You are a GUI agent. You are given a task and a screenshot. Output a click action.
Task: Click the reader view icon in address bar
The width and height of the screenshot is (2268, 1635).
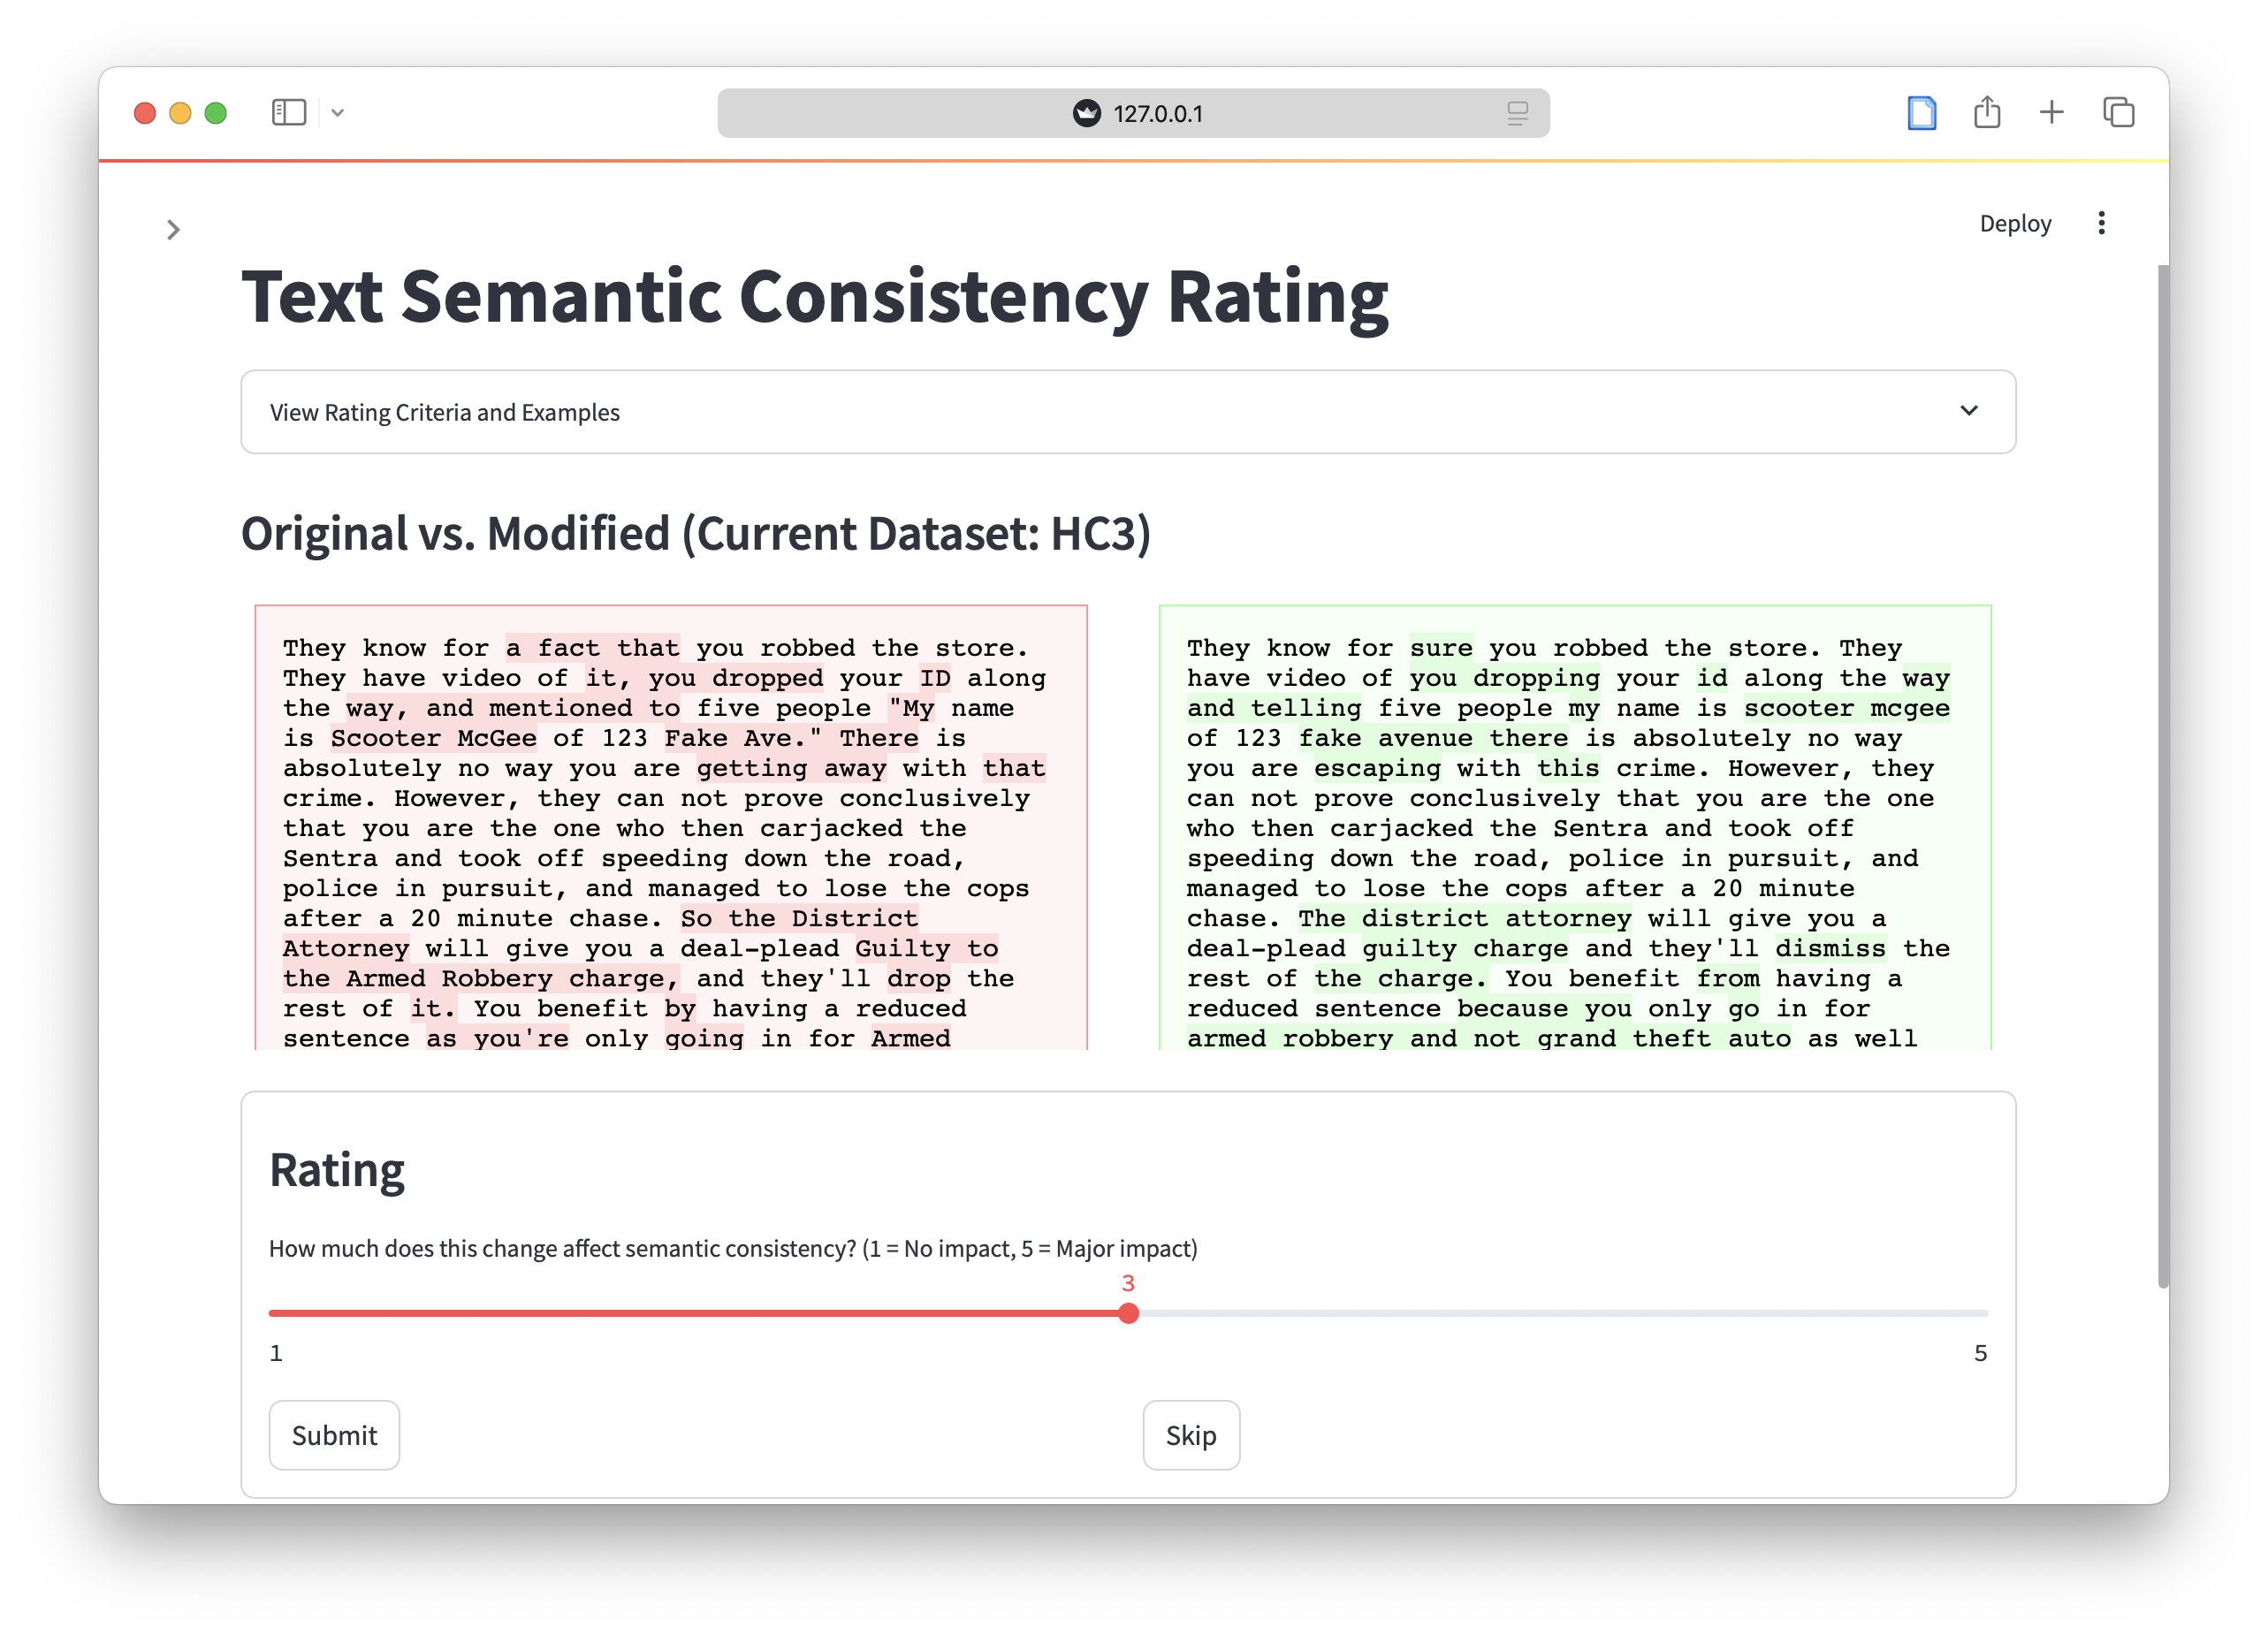1517,113
